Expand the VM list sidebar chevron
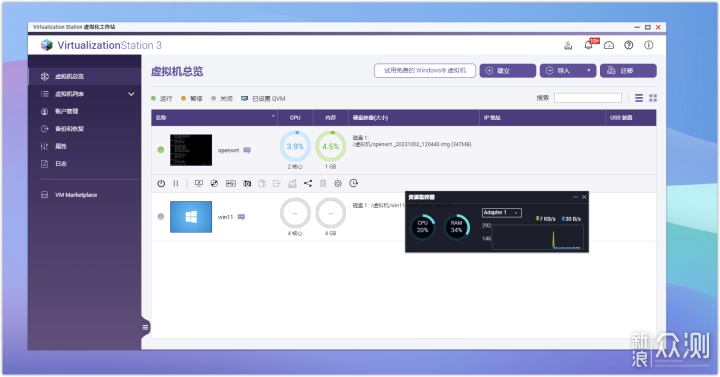Viewport: 720px width, 377px height. pos(131,94)
